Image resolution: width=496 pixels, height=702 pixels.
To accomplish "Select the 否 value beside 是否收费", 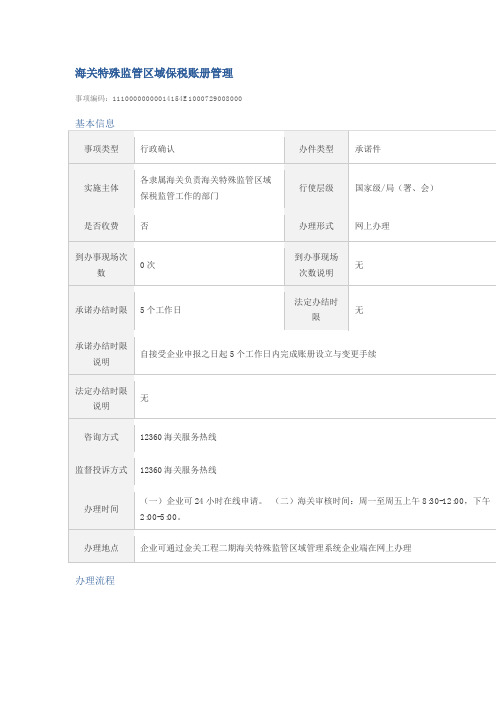I will point(144,226).
